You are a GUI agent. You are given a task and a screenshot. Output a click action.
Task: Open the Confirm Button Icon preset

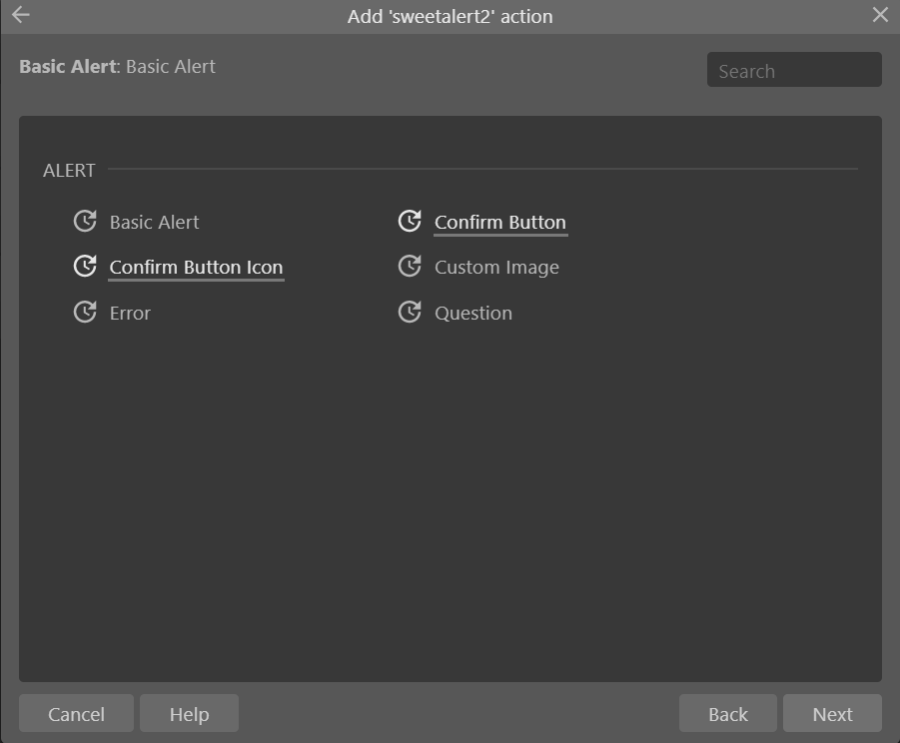[x=196, y=267]
